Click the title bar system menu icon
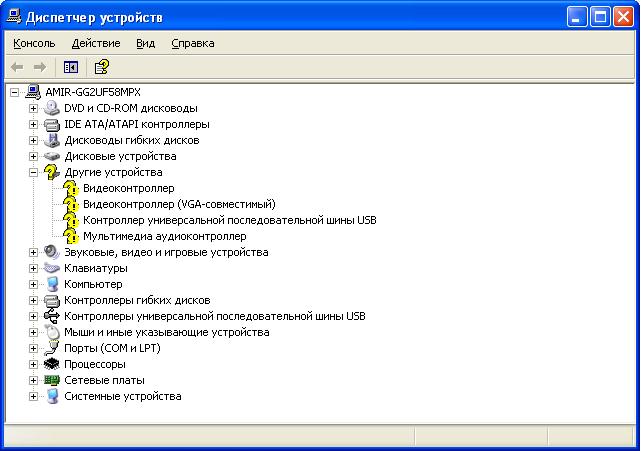 click(14, 16)
